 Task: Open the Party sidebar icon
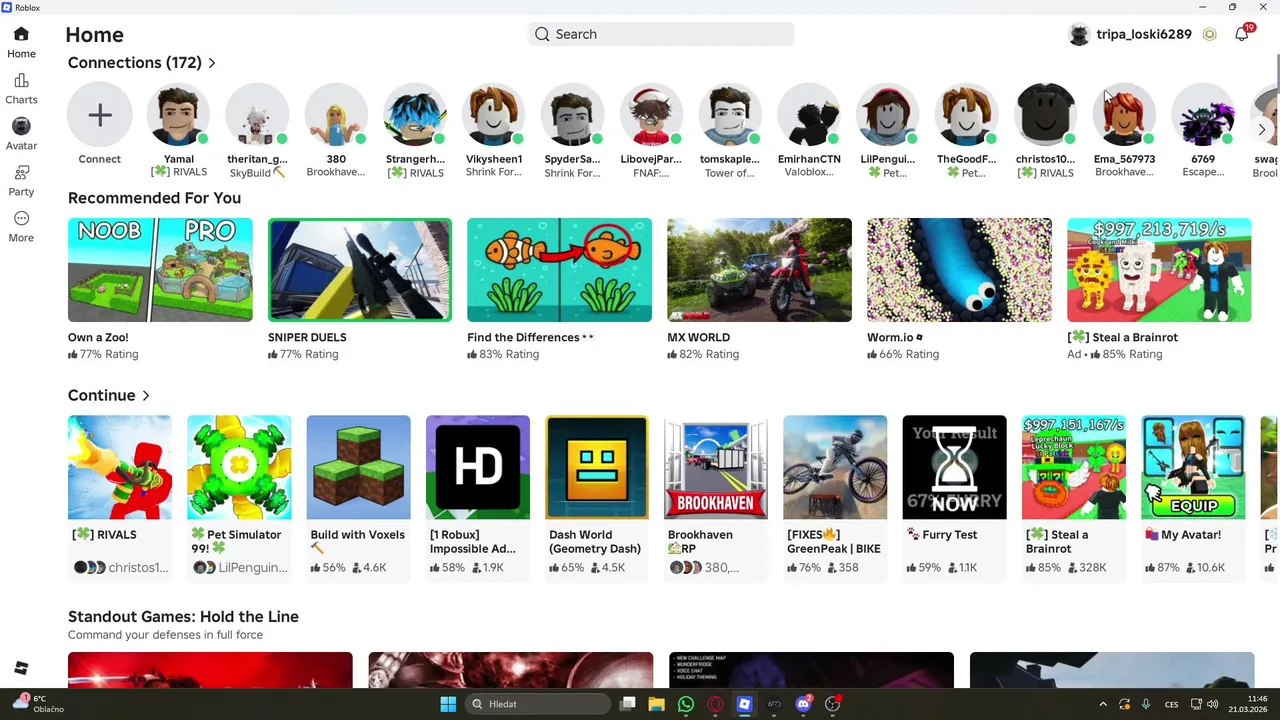(21, 173)
